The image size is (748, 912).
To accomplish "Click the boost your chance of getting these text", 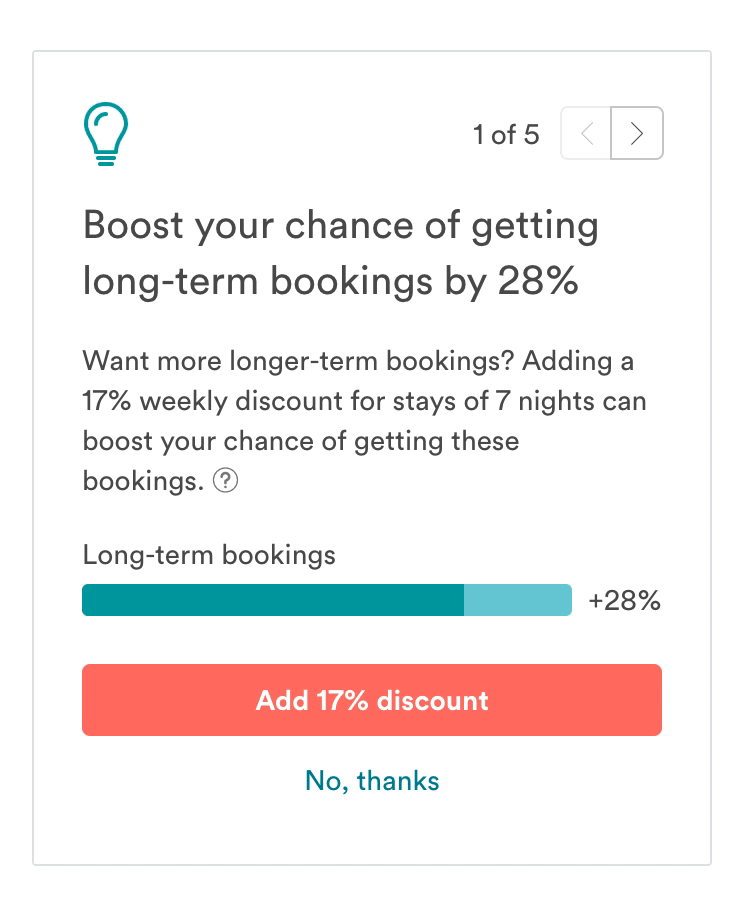I will [301, 441].
